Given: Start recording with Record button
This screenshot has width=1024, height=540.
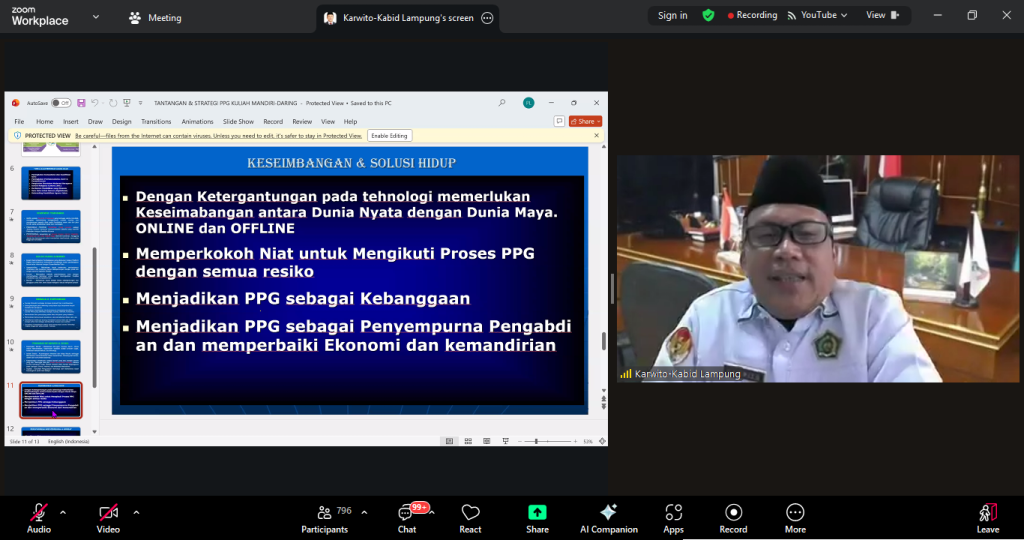Looking at the screenshot, I should (x=733, y=517).
